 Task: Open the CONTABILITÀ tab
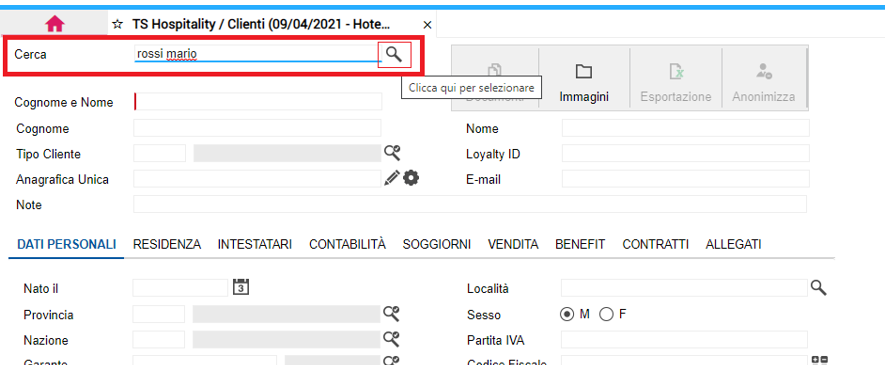pos(347,244)
